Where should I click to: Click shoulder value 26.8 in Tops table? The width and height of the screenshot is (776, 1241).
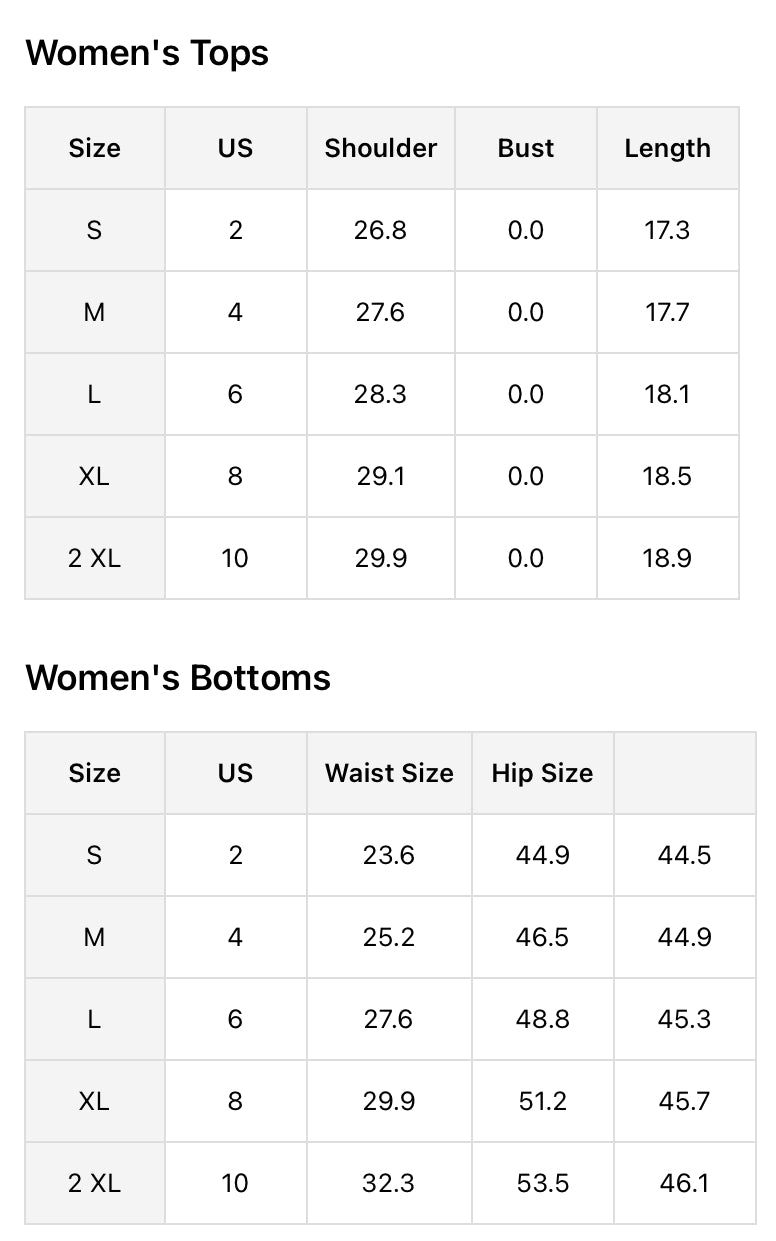coord(380,230)
